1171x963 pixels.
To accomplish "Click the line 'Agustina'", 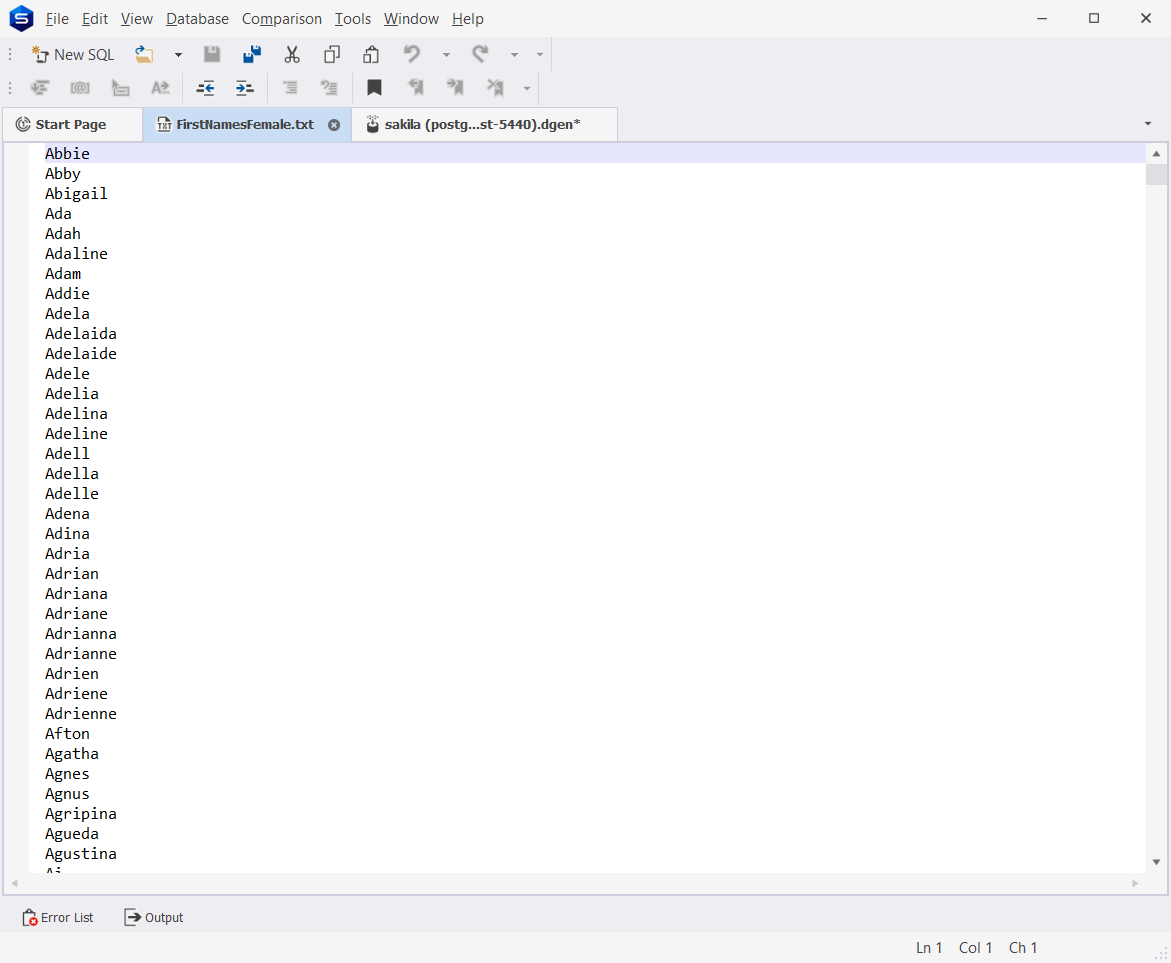I will click(x=81, y=854).
